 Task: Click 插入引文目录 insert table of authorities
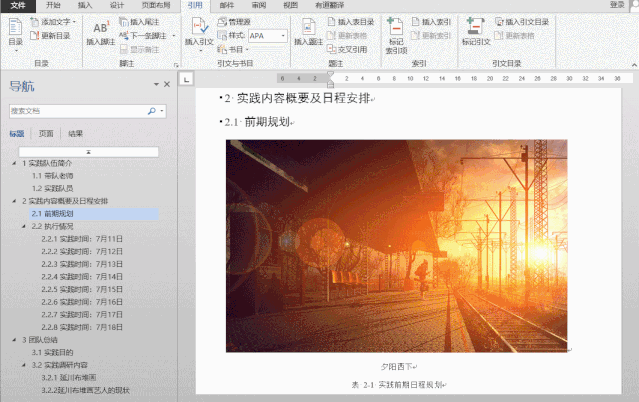522,22
